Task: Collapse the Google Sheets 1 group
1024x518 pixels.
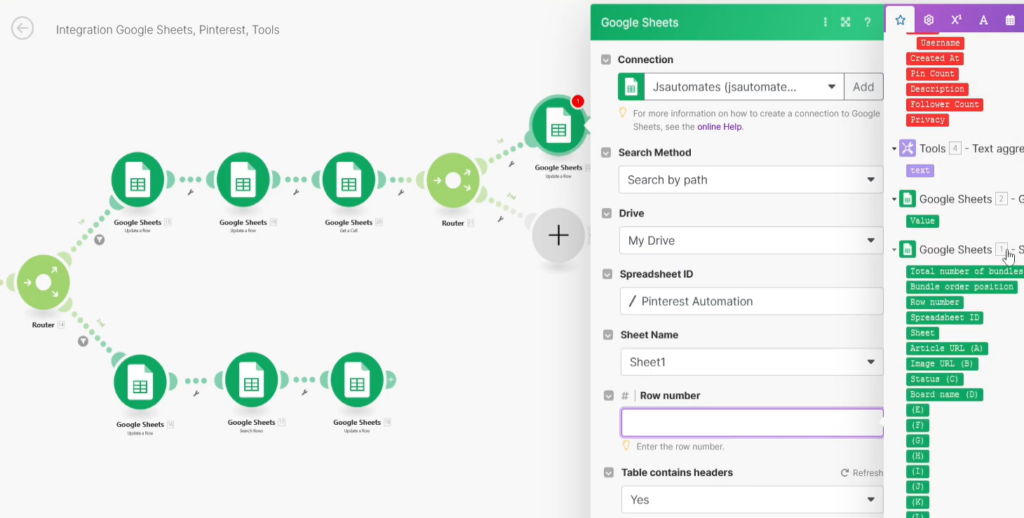Action: pos(894,250)
